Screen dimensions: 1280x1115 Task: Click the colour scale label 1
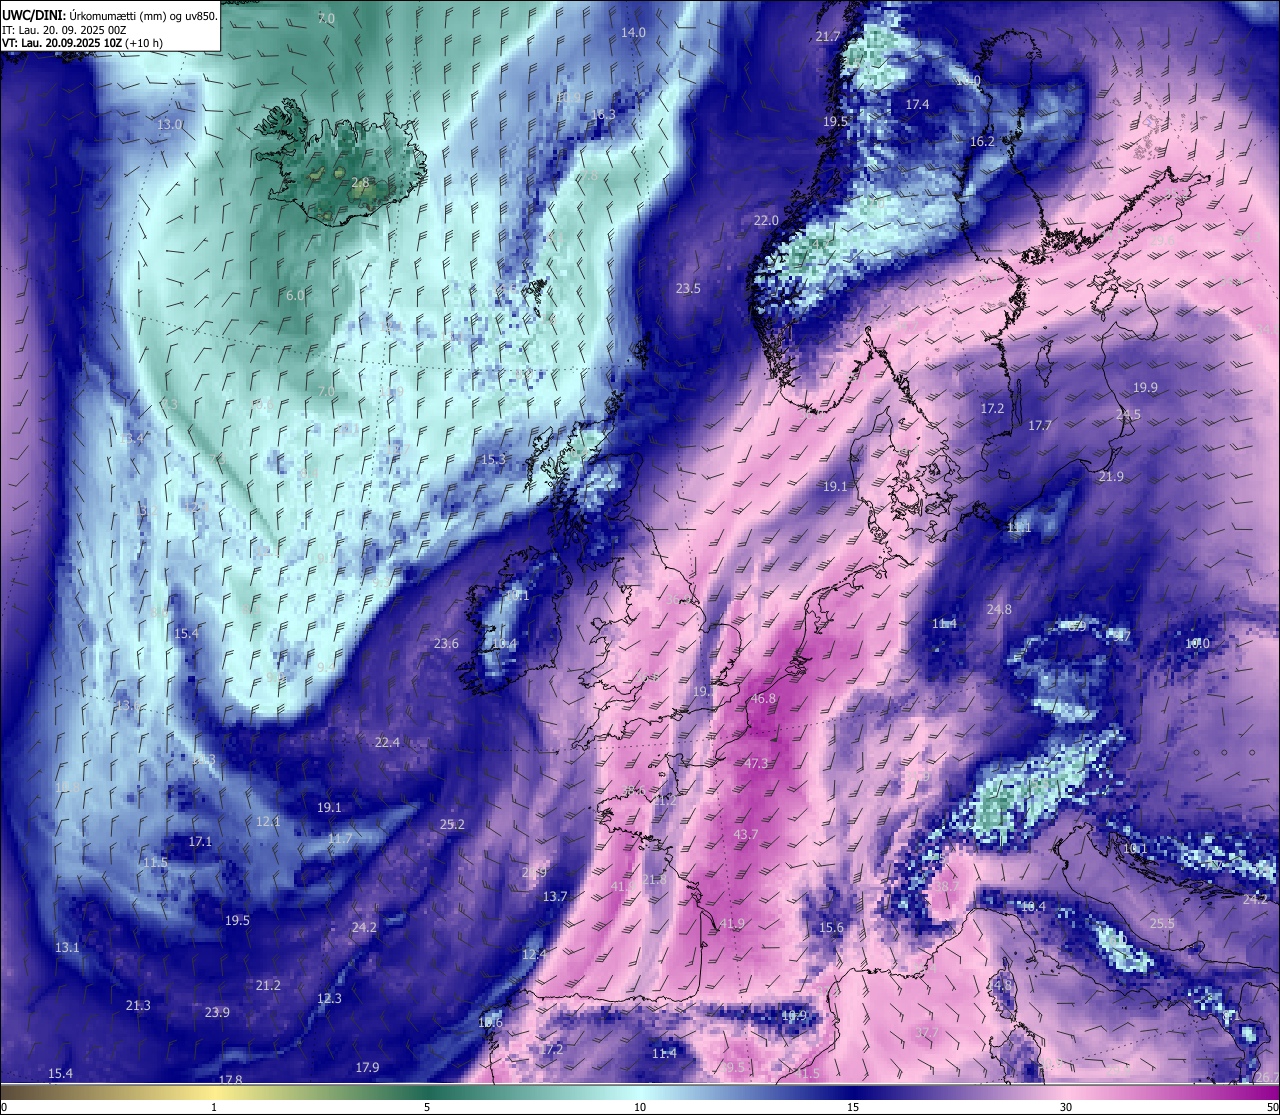coord(214,1107)
